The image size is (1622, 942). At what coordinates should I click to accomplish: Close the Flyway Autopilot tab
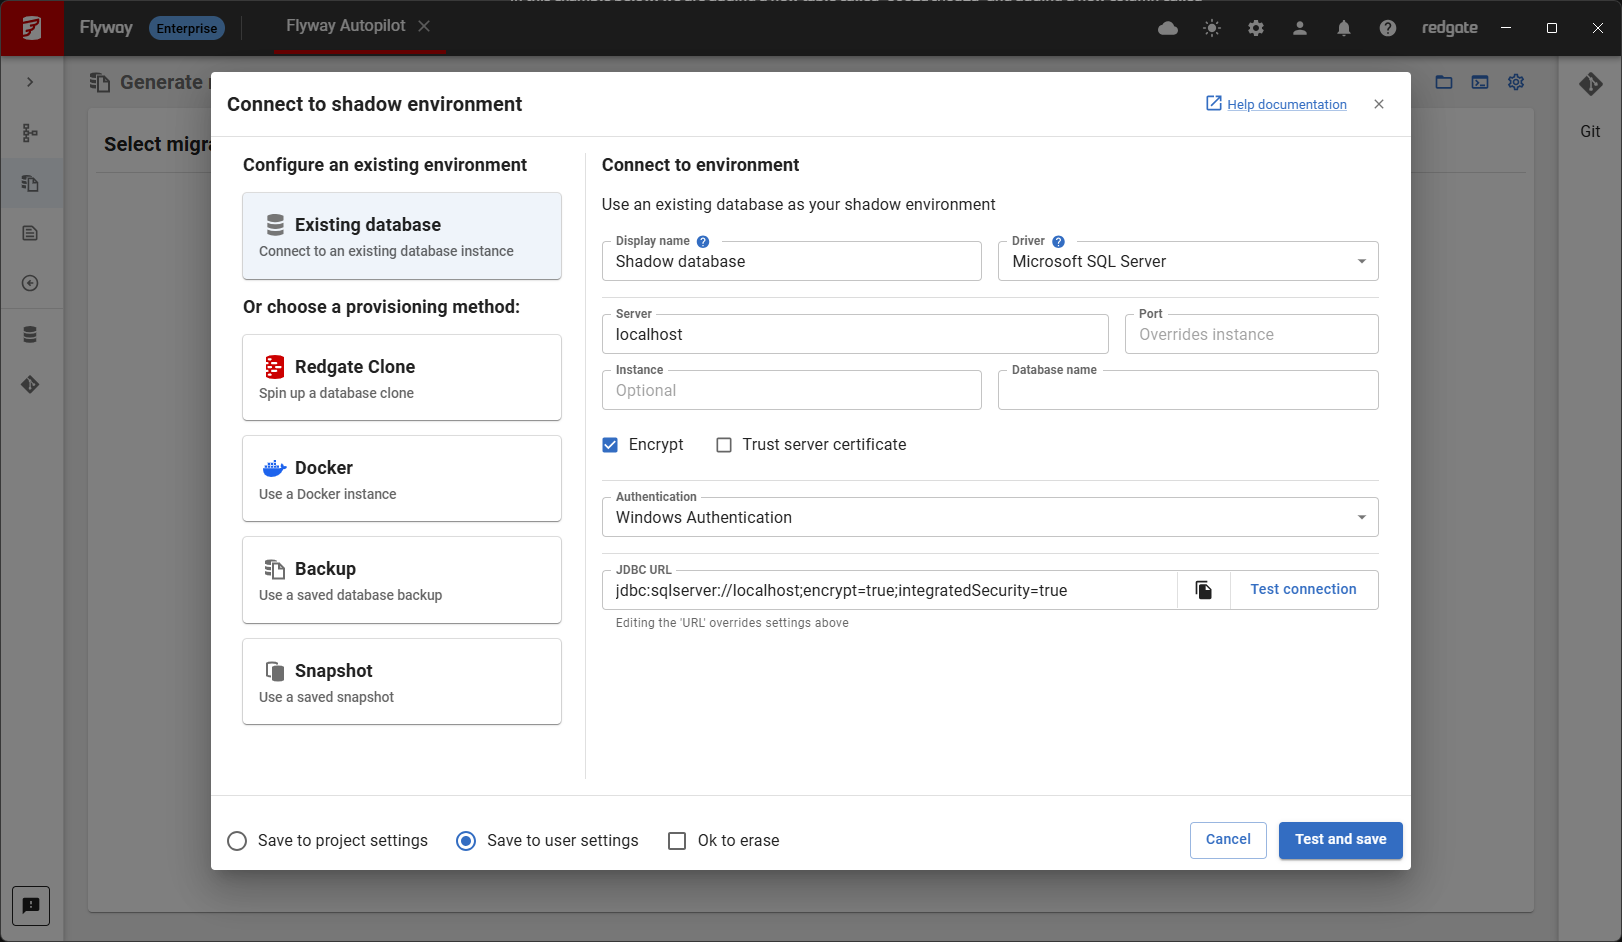[424, 26]
